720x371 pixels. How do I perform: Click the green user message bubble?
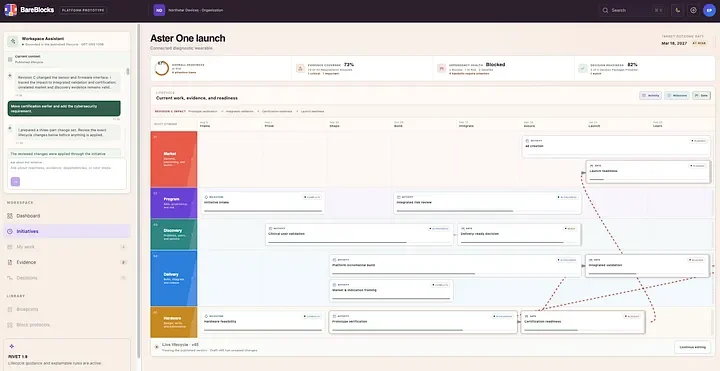click(64, 108)
